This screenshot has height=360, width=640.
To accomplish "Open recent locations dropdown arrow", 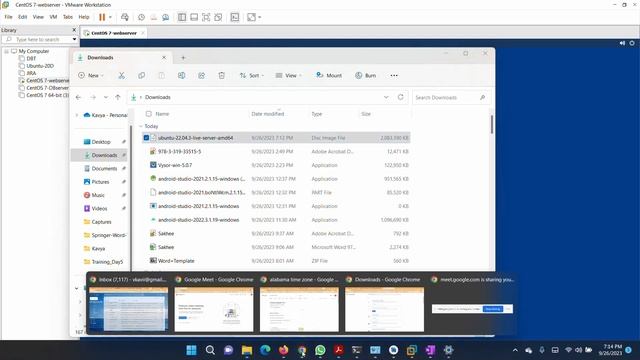I will point(106,97).
